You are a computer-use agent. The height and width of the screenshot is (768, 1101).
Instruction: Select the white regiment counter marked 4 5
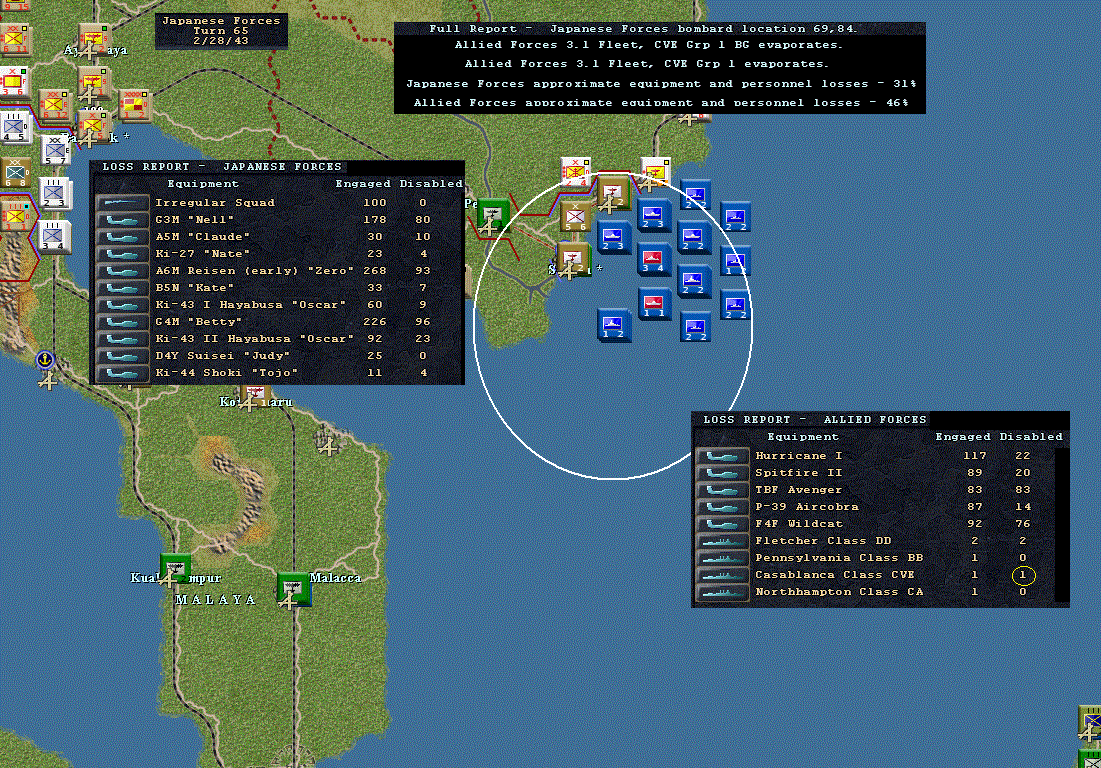[14, 127]
